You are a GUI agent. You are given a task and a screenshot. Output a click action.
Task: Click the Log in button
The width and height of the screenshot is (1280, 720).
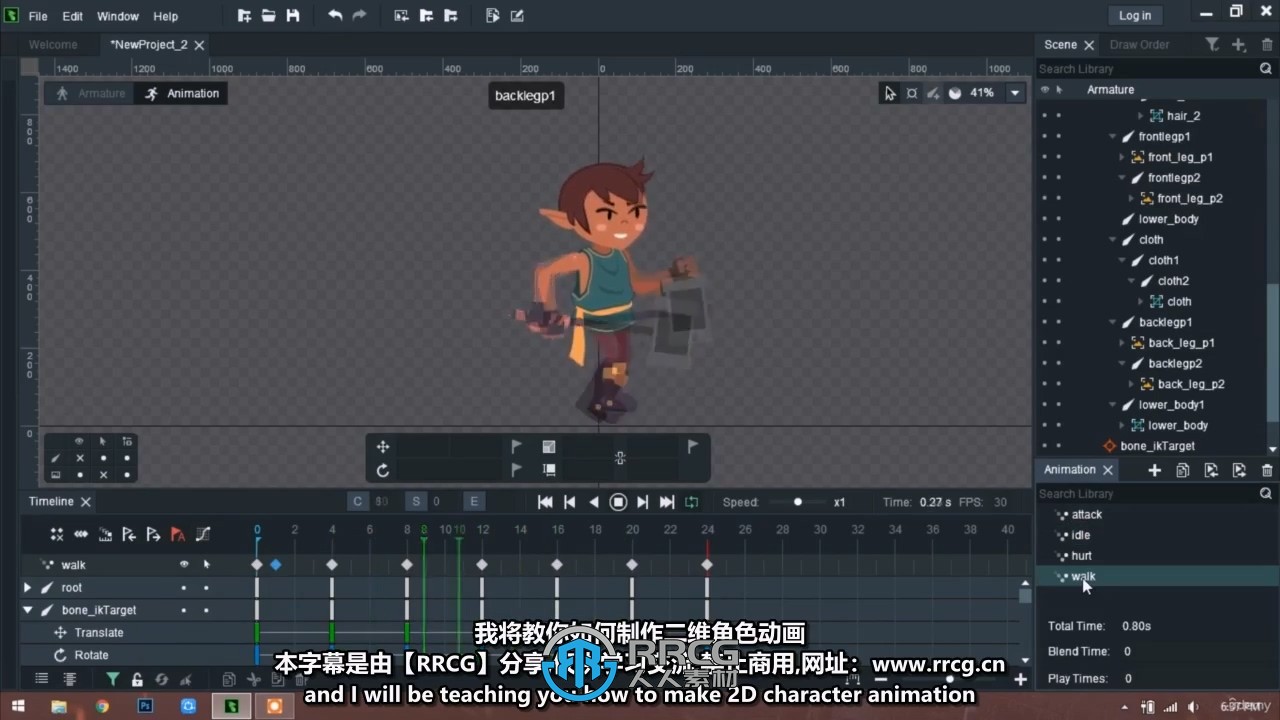[x=1134, y=15]
